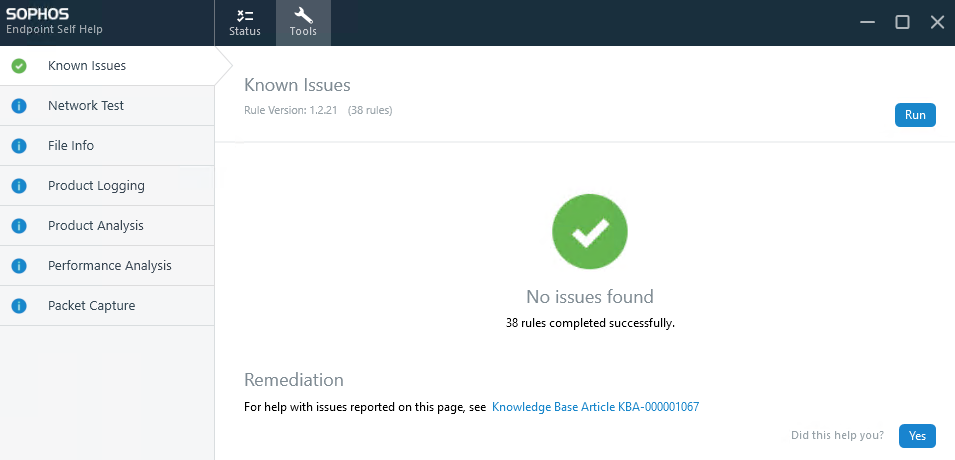Select File Info in the sidebar
This screenshot has height=460, width=955.
click(71, 146)
